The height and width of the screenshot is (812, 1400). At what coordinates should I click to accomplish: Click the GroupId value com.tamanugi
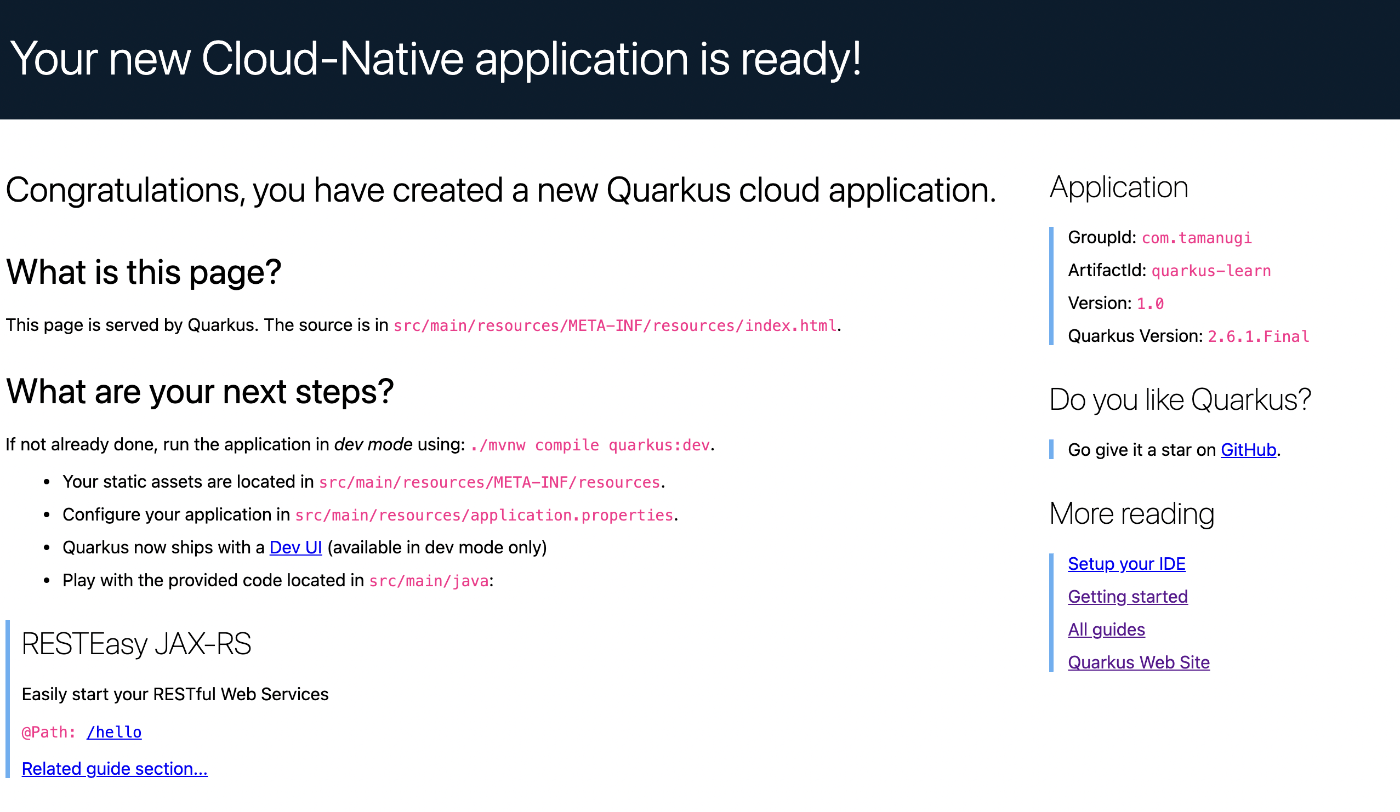pyautogui.click(x=1197, y=238)
